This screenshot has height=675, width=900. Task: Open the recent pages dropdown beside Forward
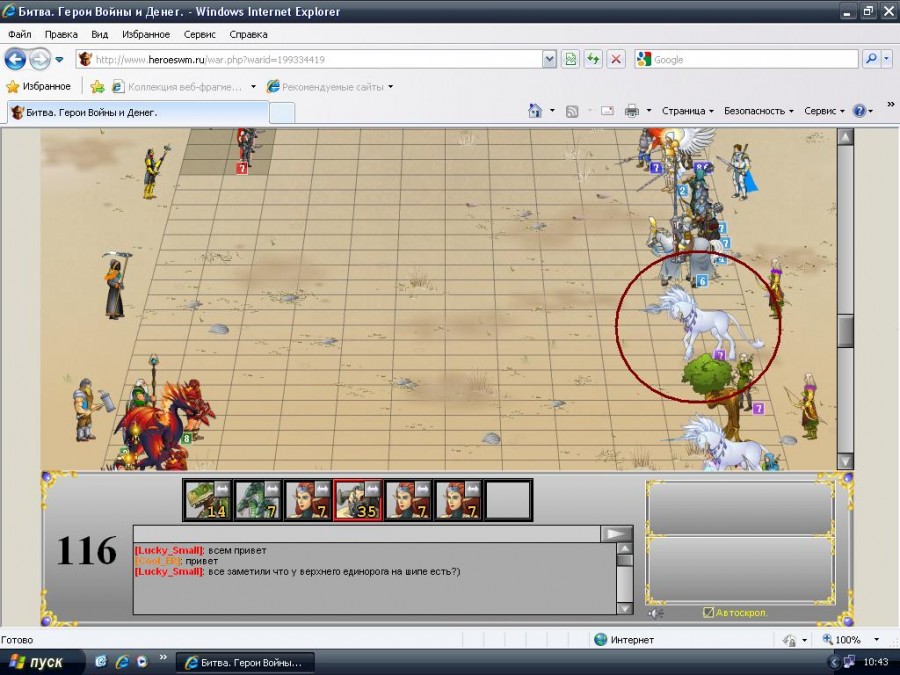coord(59,59)
